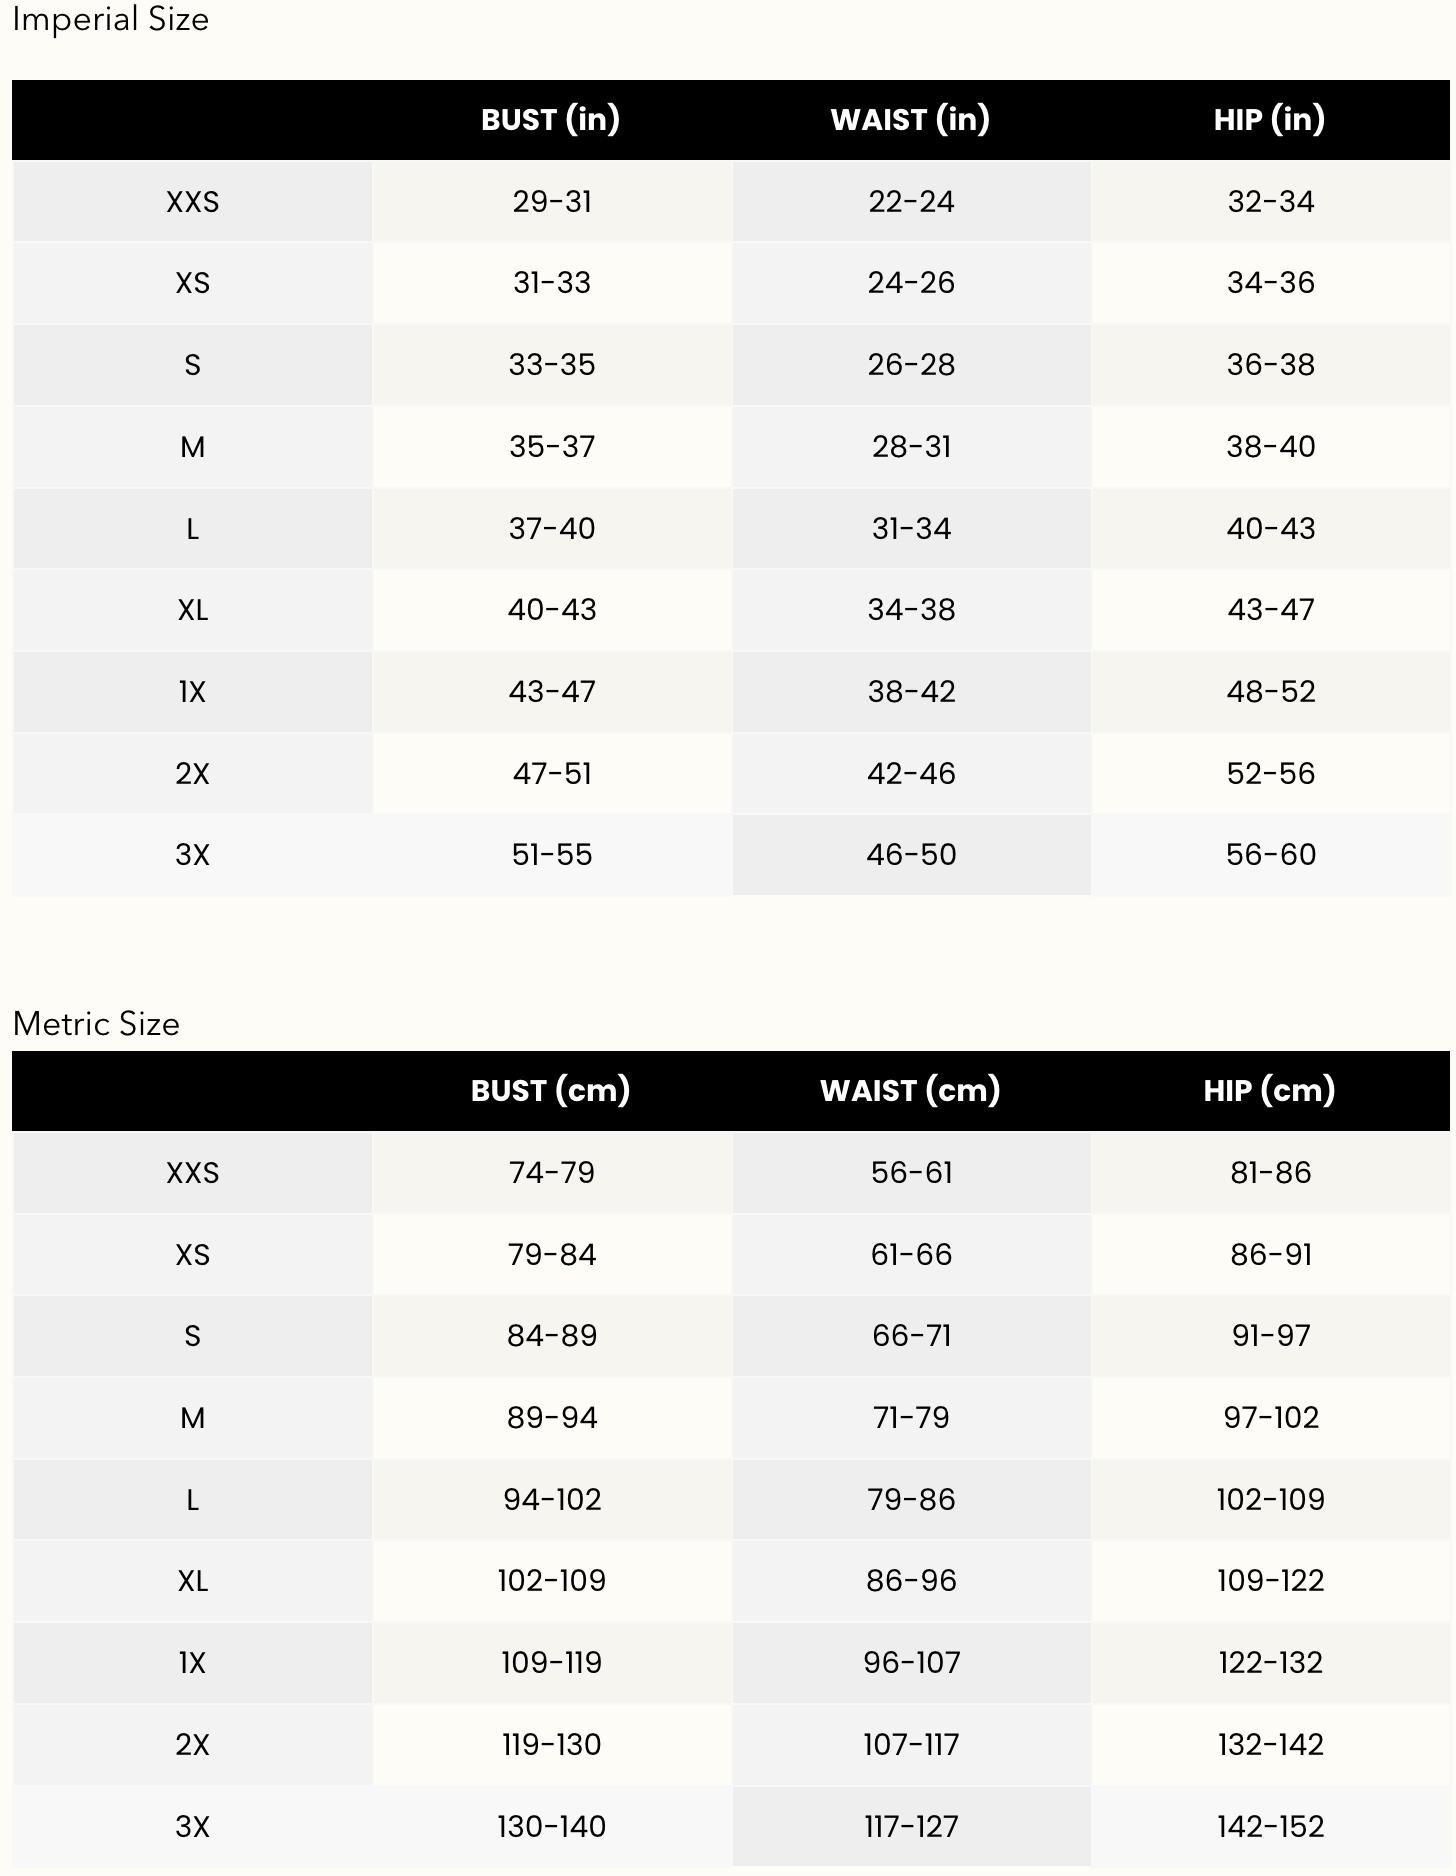1456x1876 pixels.
Task: Click the waist value 28-31
Action: tap(911, 447)
